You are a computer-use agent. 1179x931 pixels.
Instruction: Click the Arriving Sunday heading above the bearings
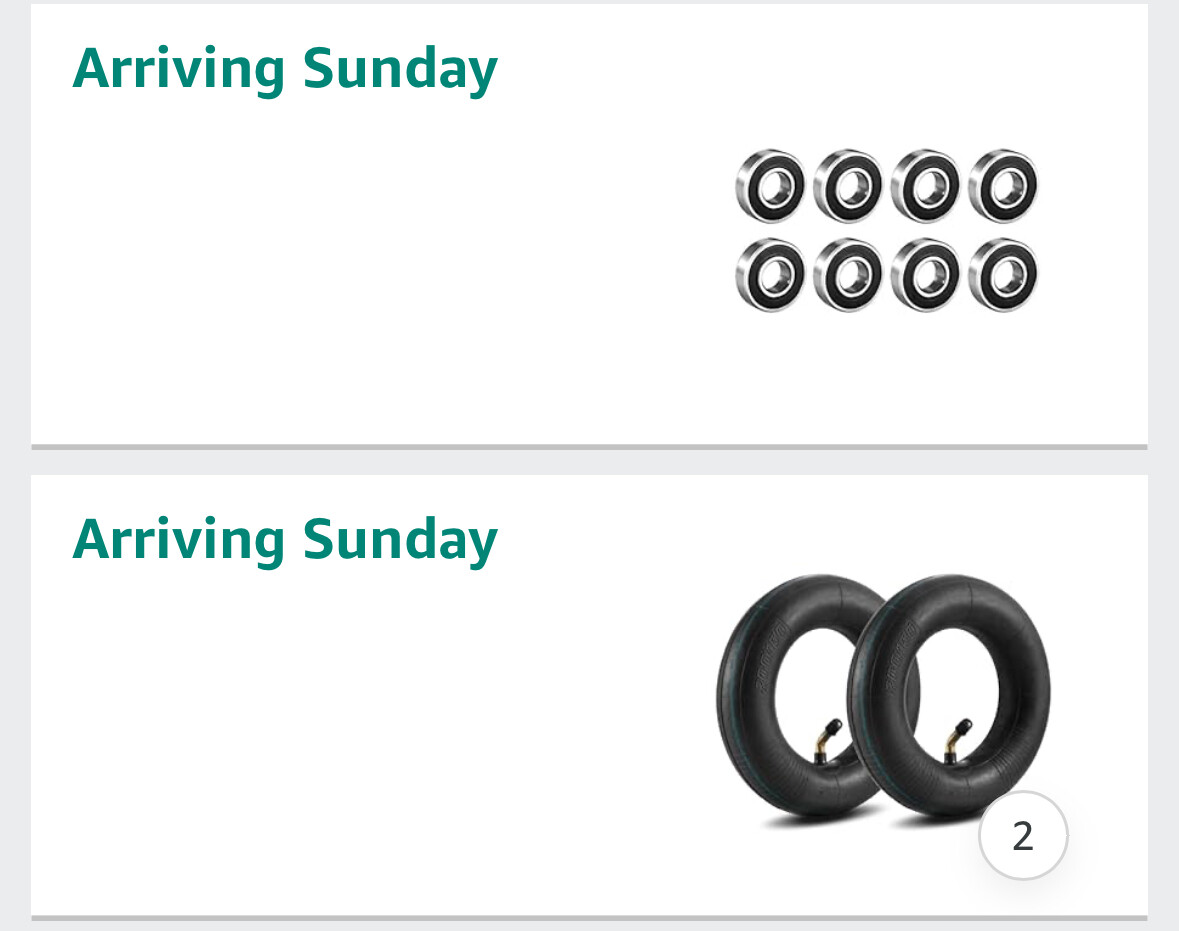(285, 69)
